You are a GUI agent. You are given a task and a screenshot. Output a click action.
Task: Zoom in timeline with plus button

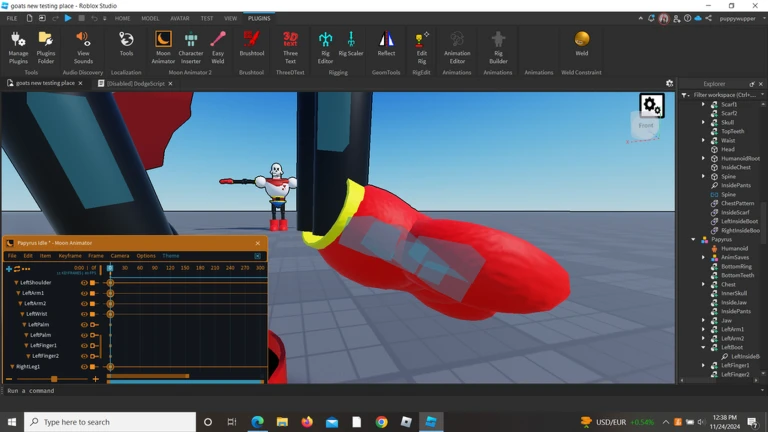pos(96,379)
